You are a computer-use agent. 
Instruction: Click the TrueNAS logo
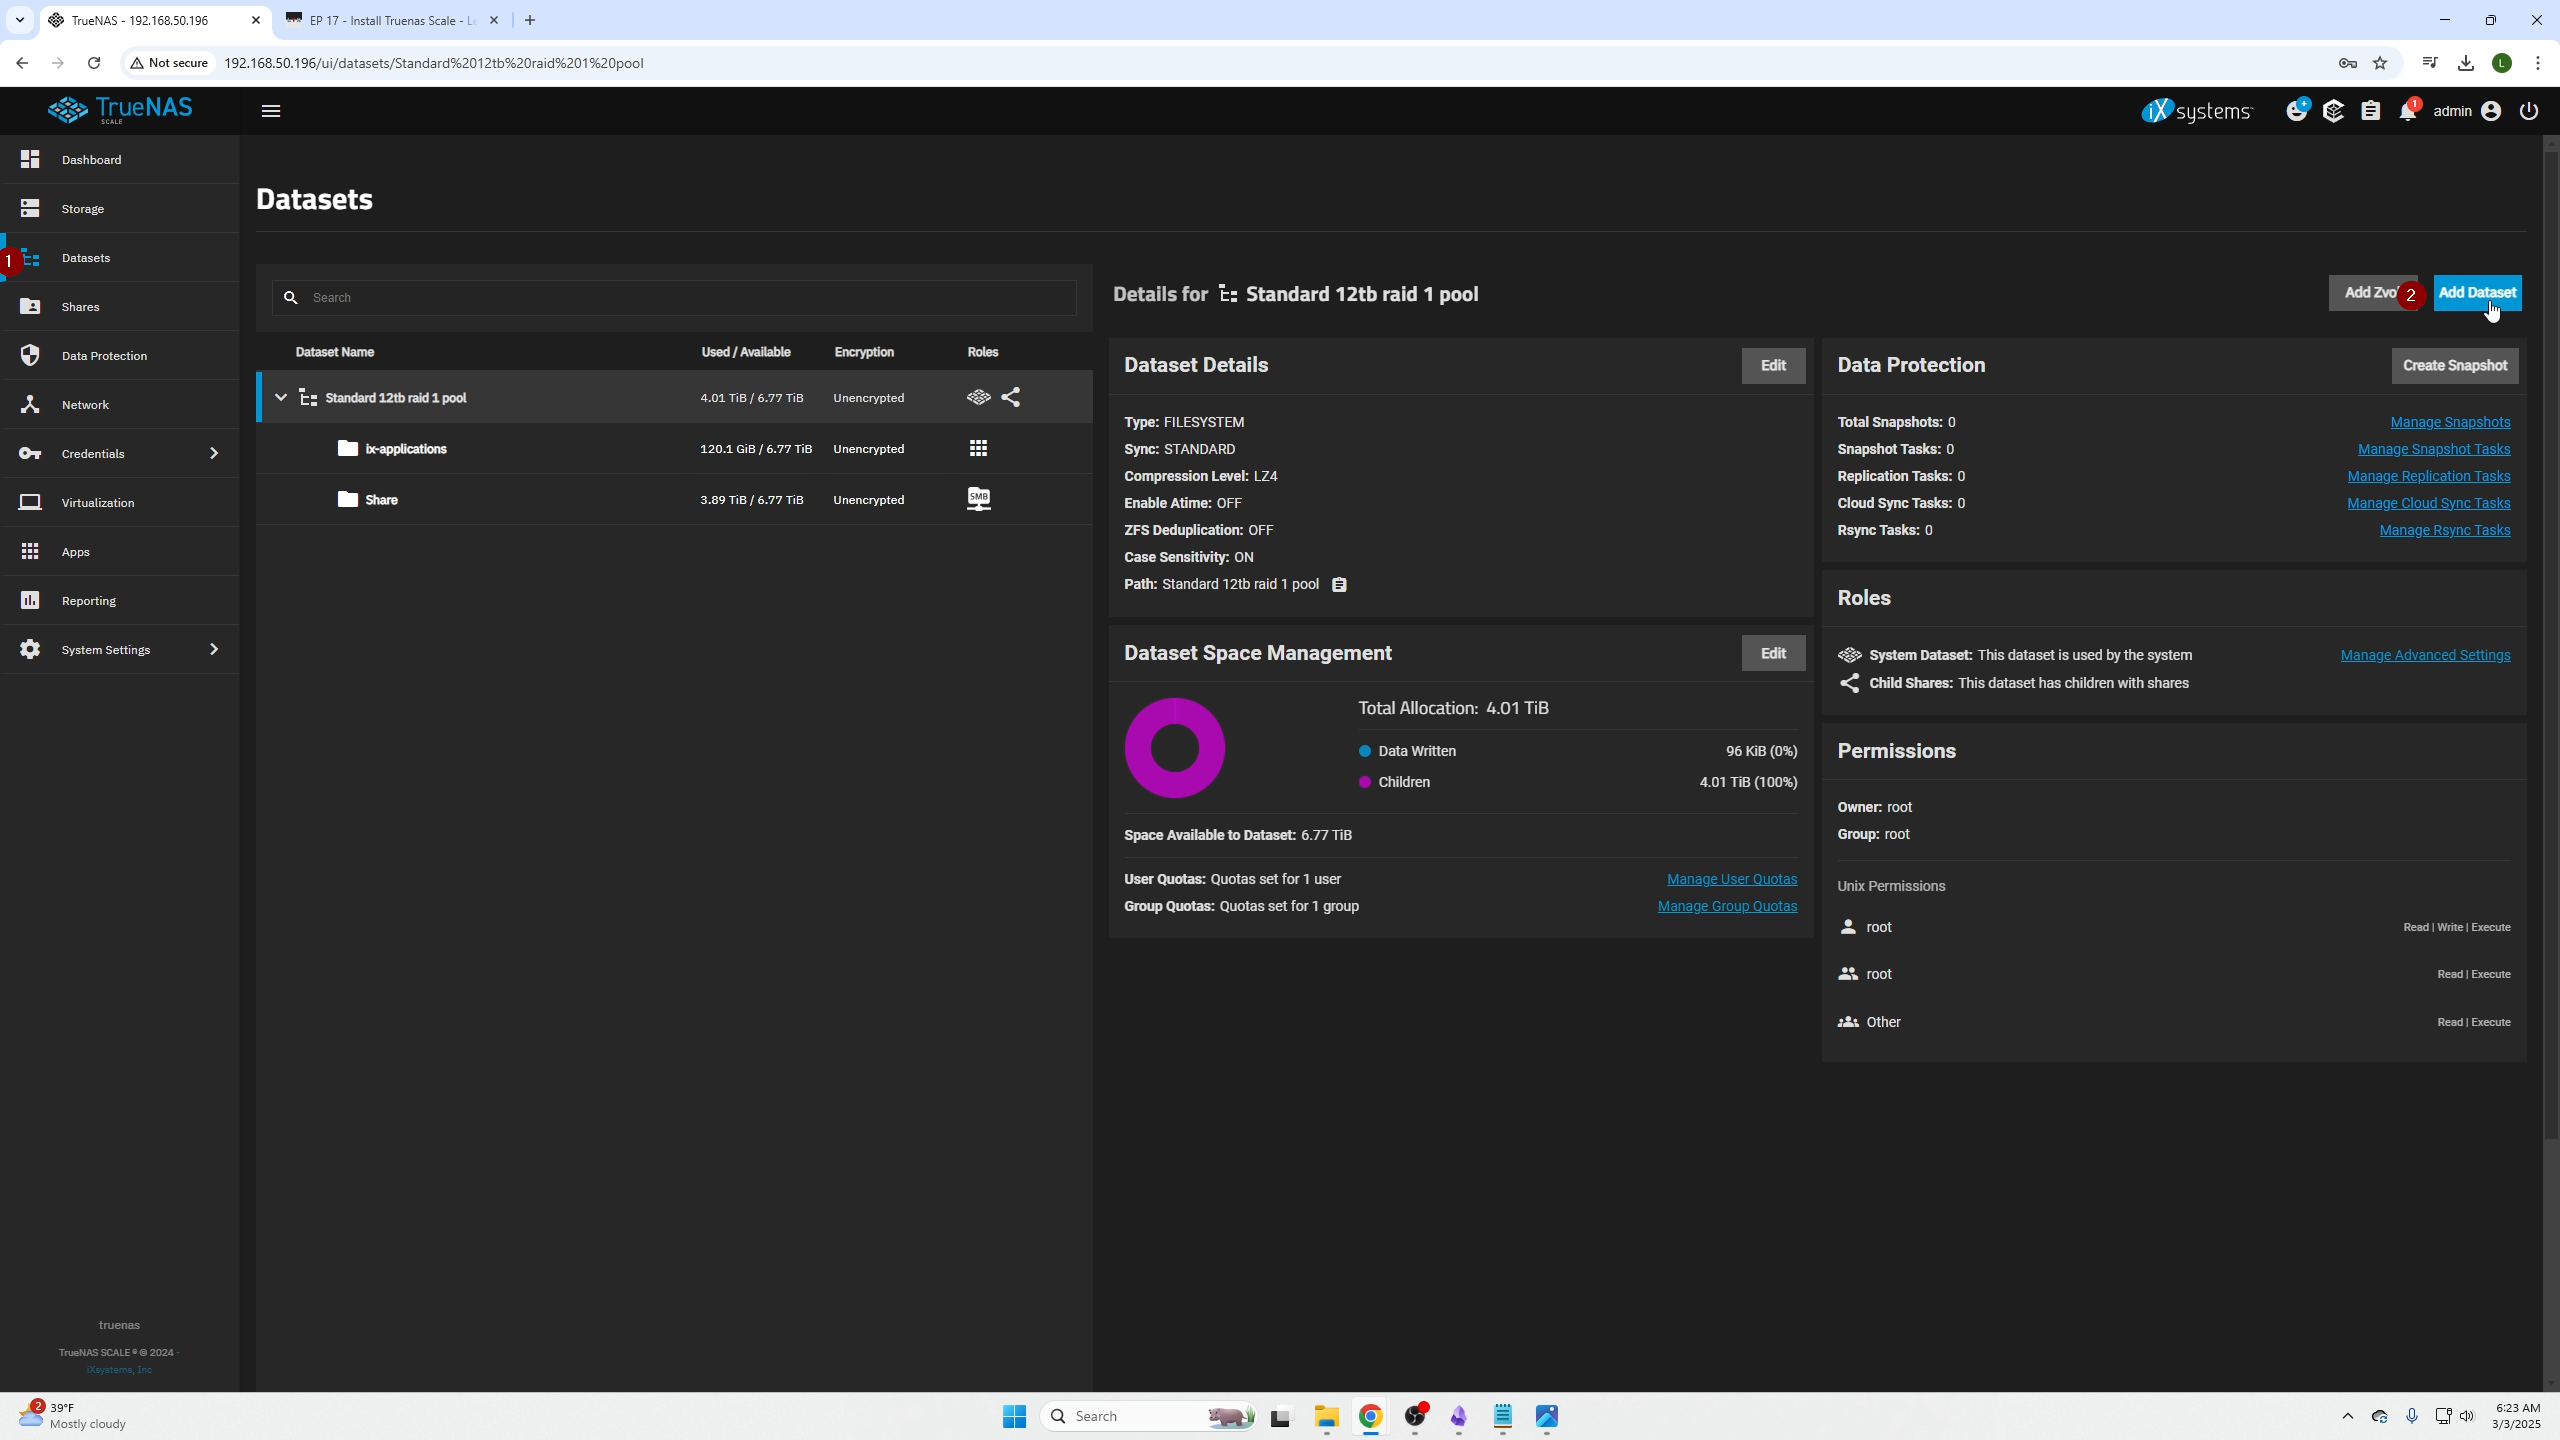click(120, 110)
